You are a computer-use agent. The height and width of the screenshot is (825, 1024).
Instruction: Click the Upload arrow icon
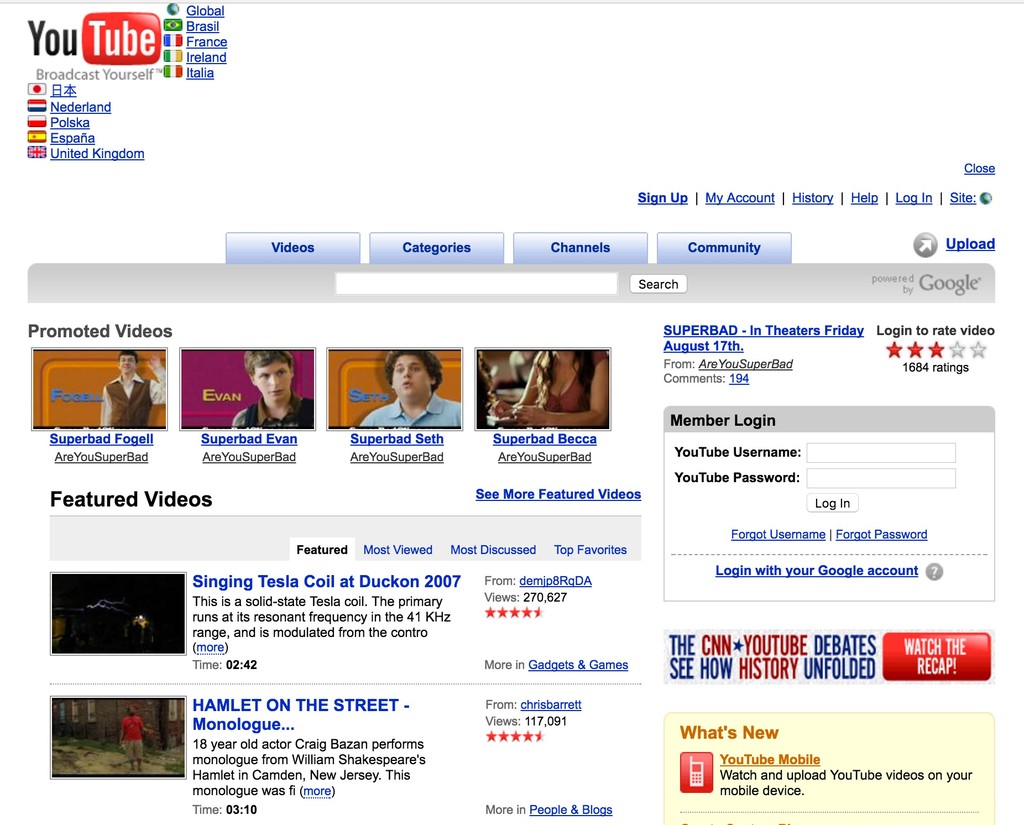(x=927, y=244)
